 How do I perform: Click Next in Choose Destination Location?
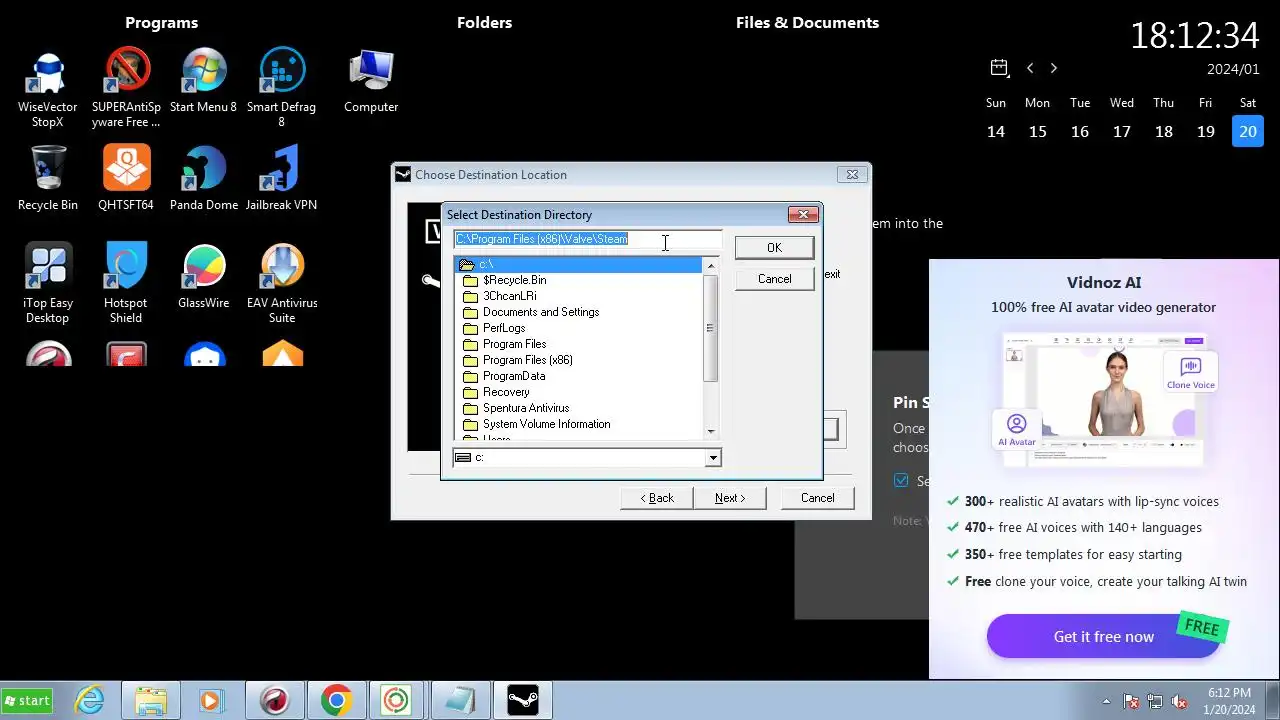[x=729, y=497]
